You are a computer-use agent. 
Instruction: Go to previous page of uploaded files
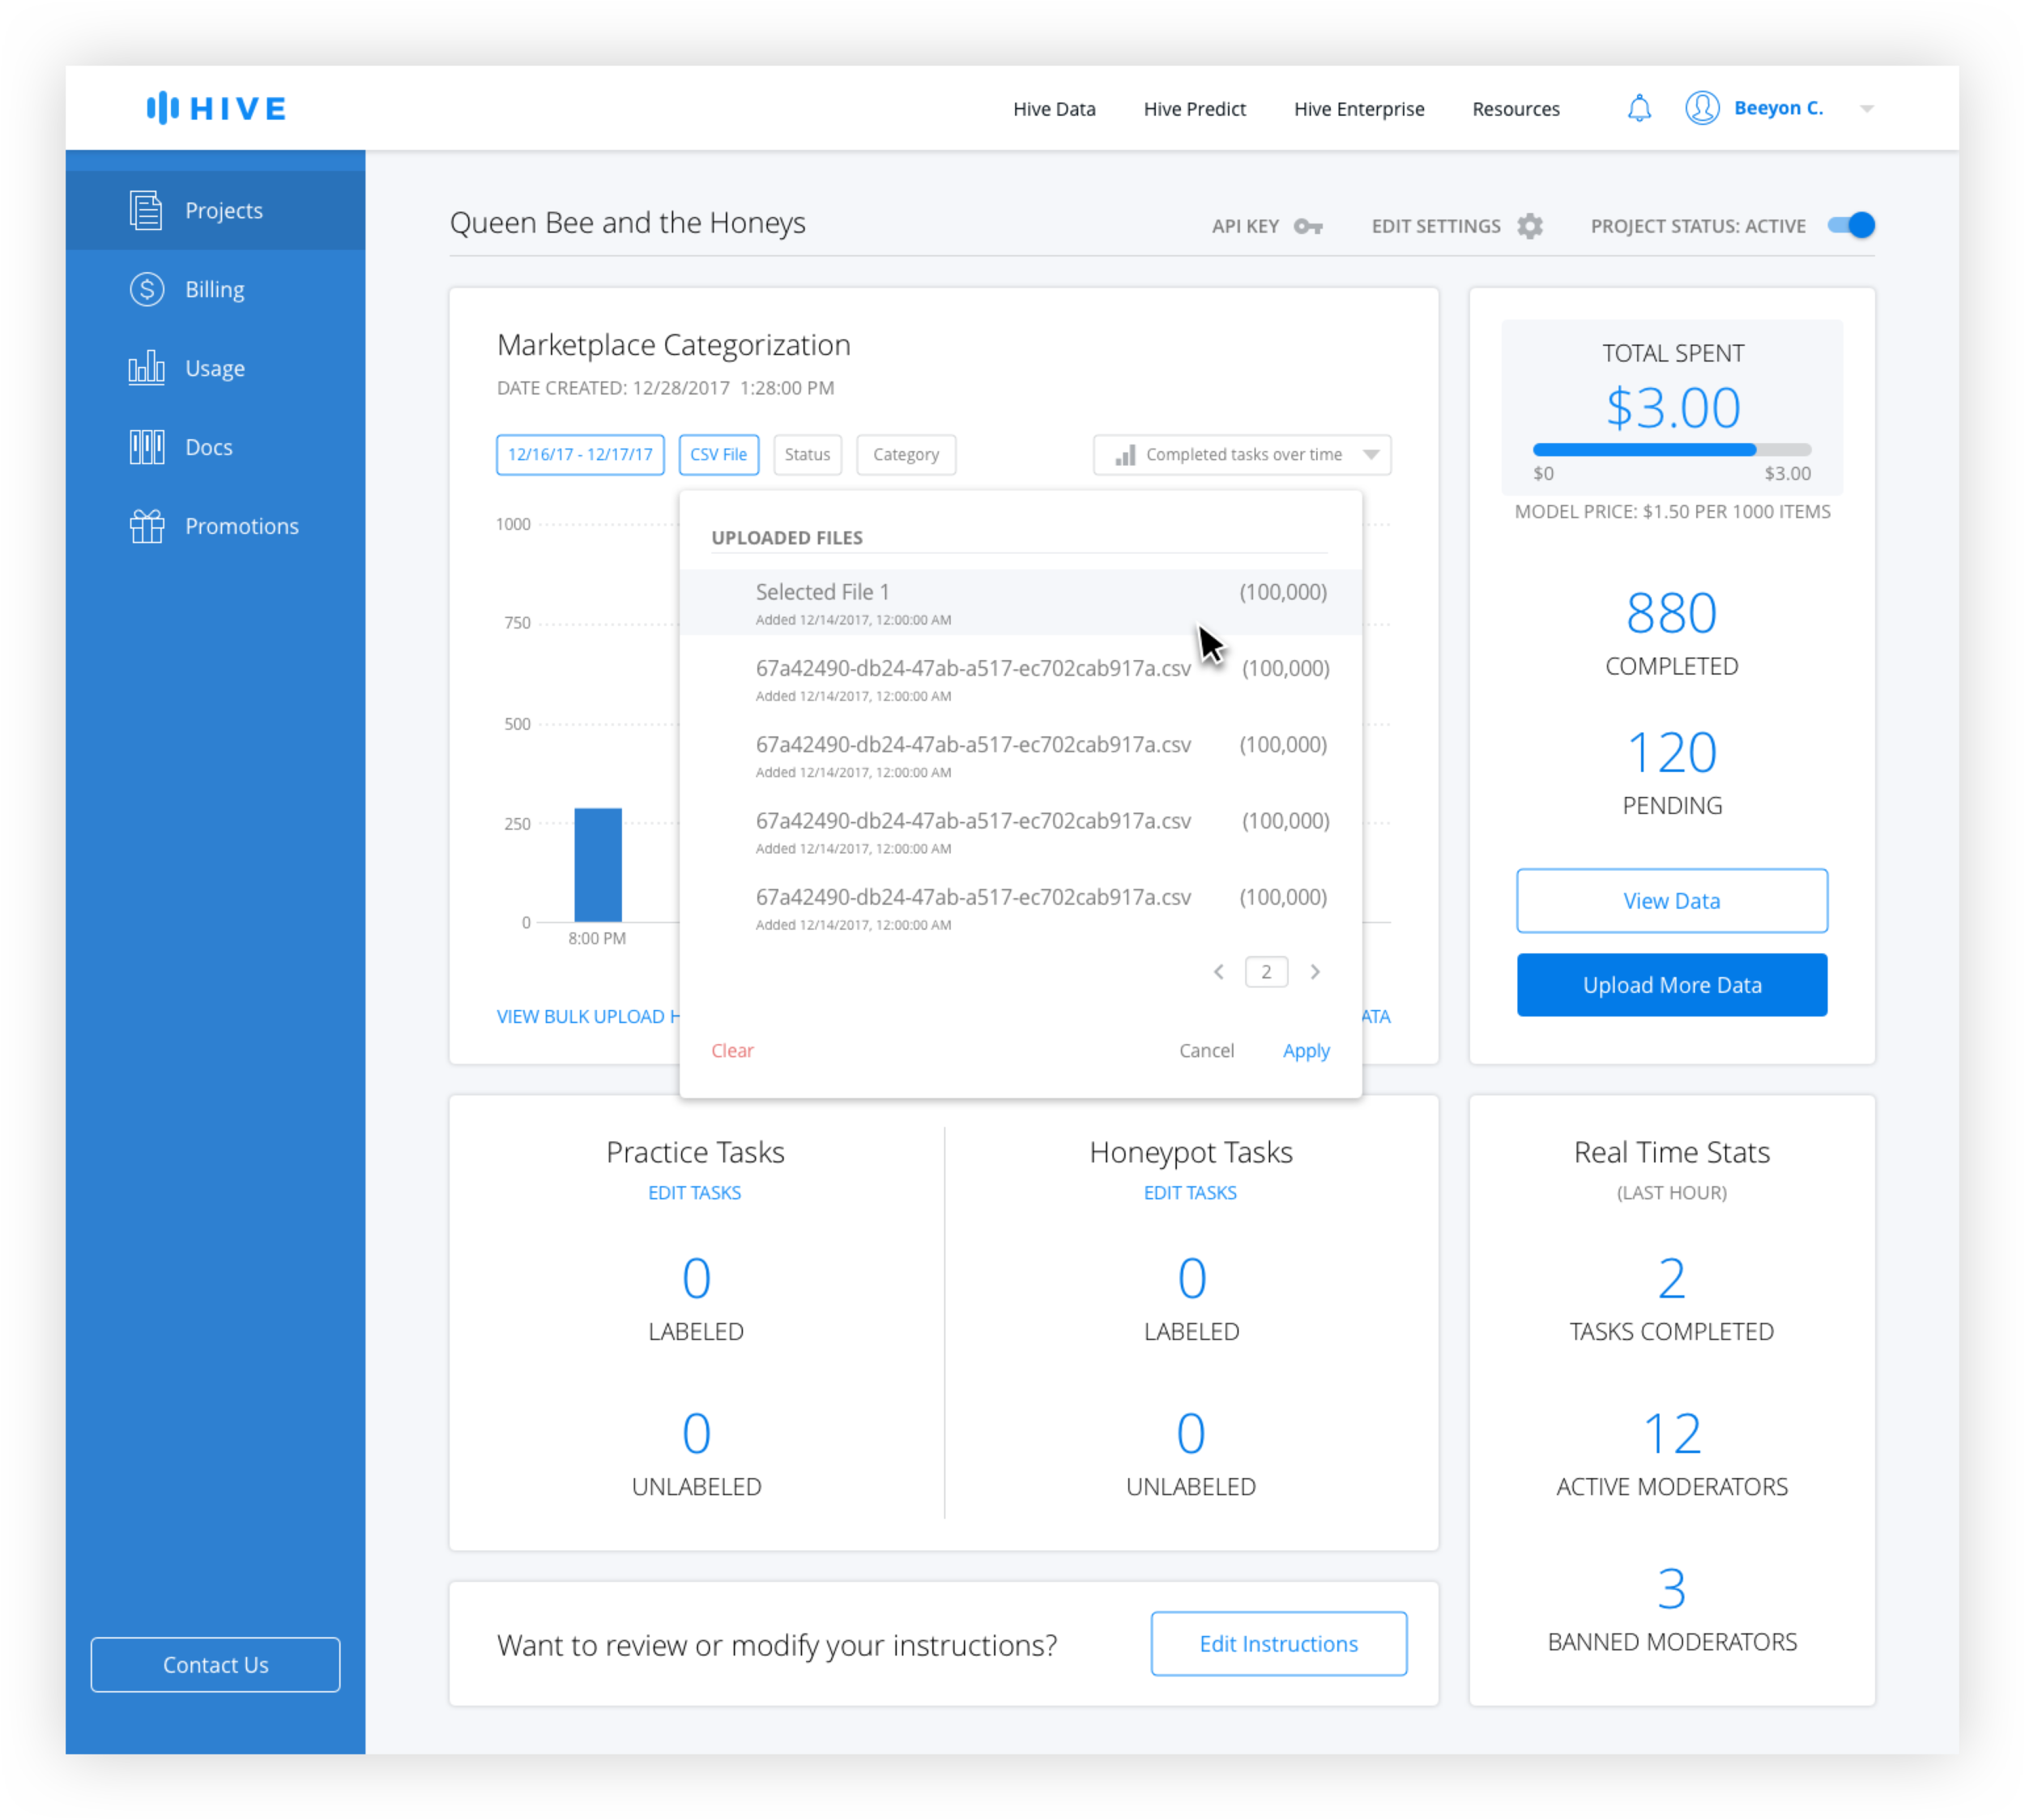coord(1218,972)
